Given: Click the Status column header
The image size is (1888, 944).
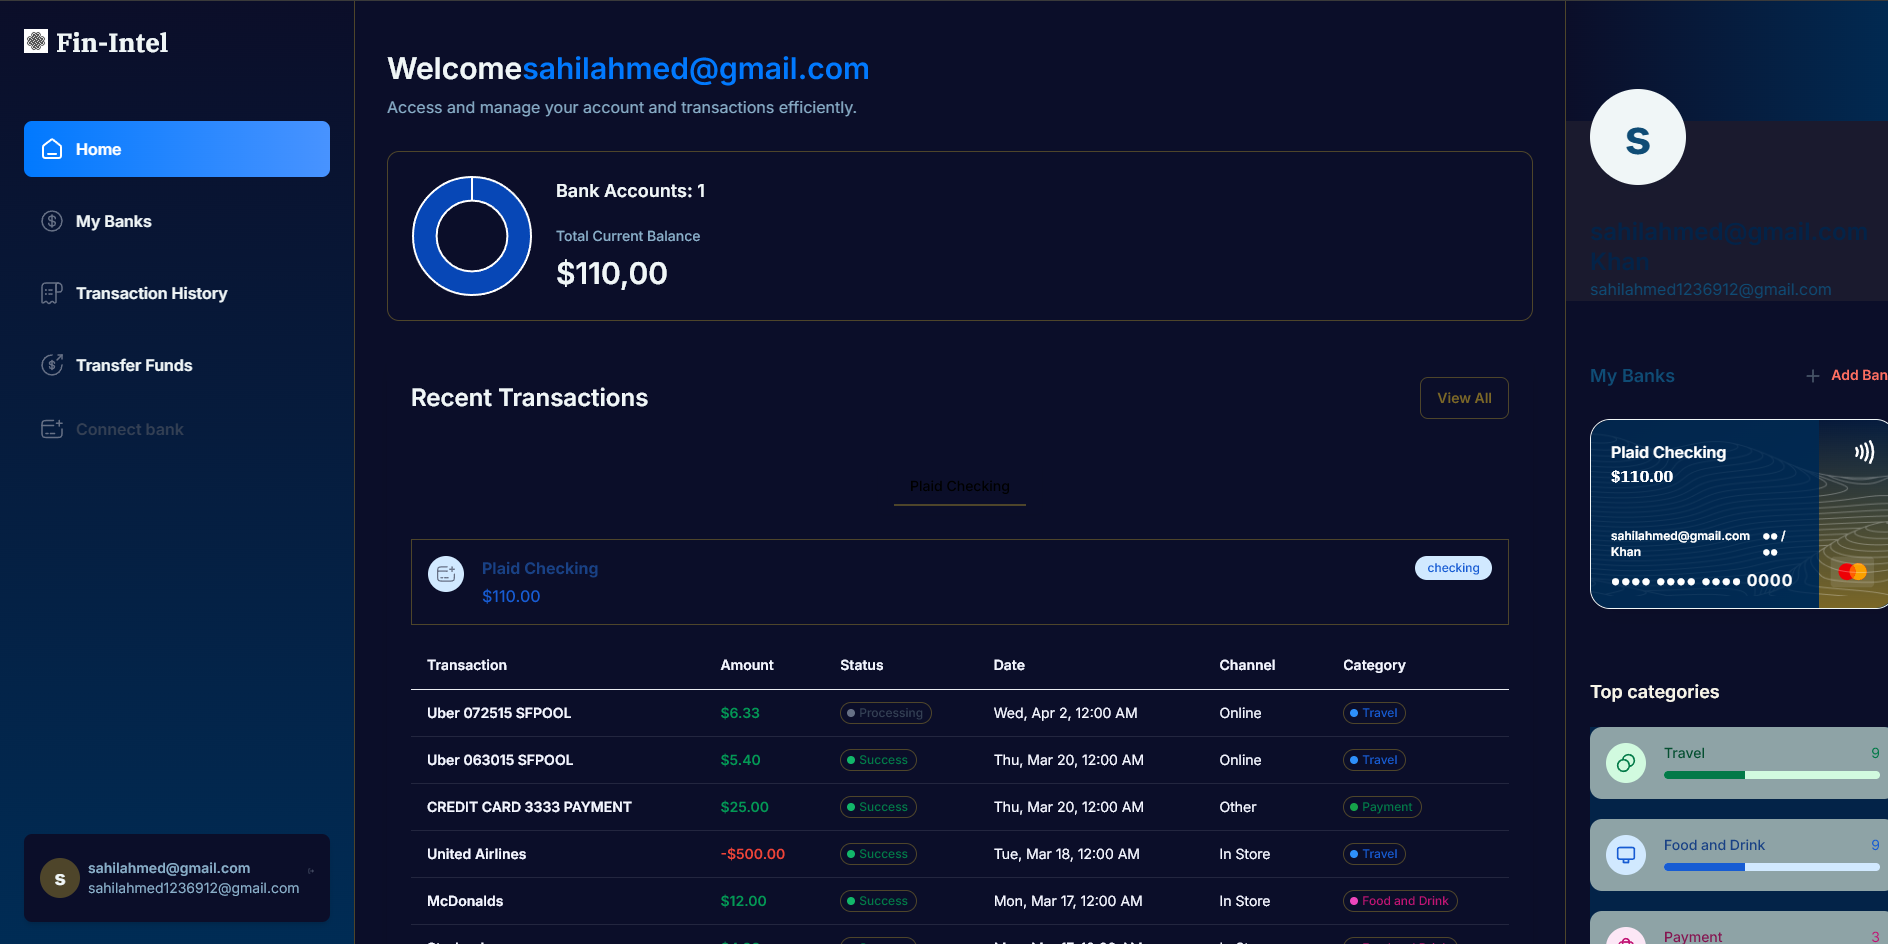Looking at the screenshot, I should tap(862, 665).
